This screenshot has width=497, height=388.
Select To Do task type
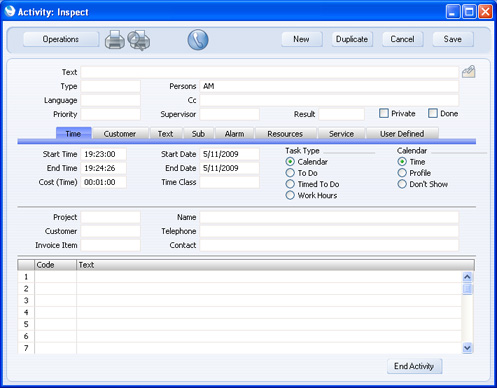290,173
